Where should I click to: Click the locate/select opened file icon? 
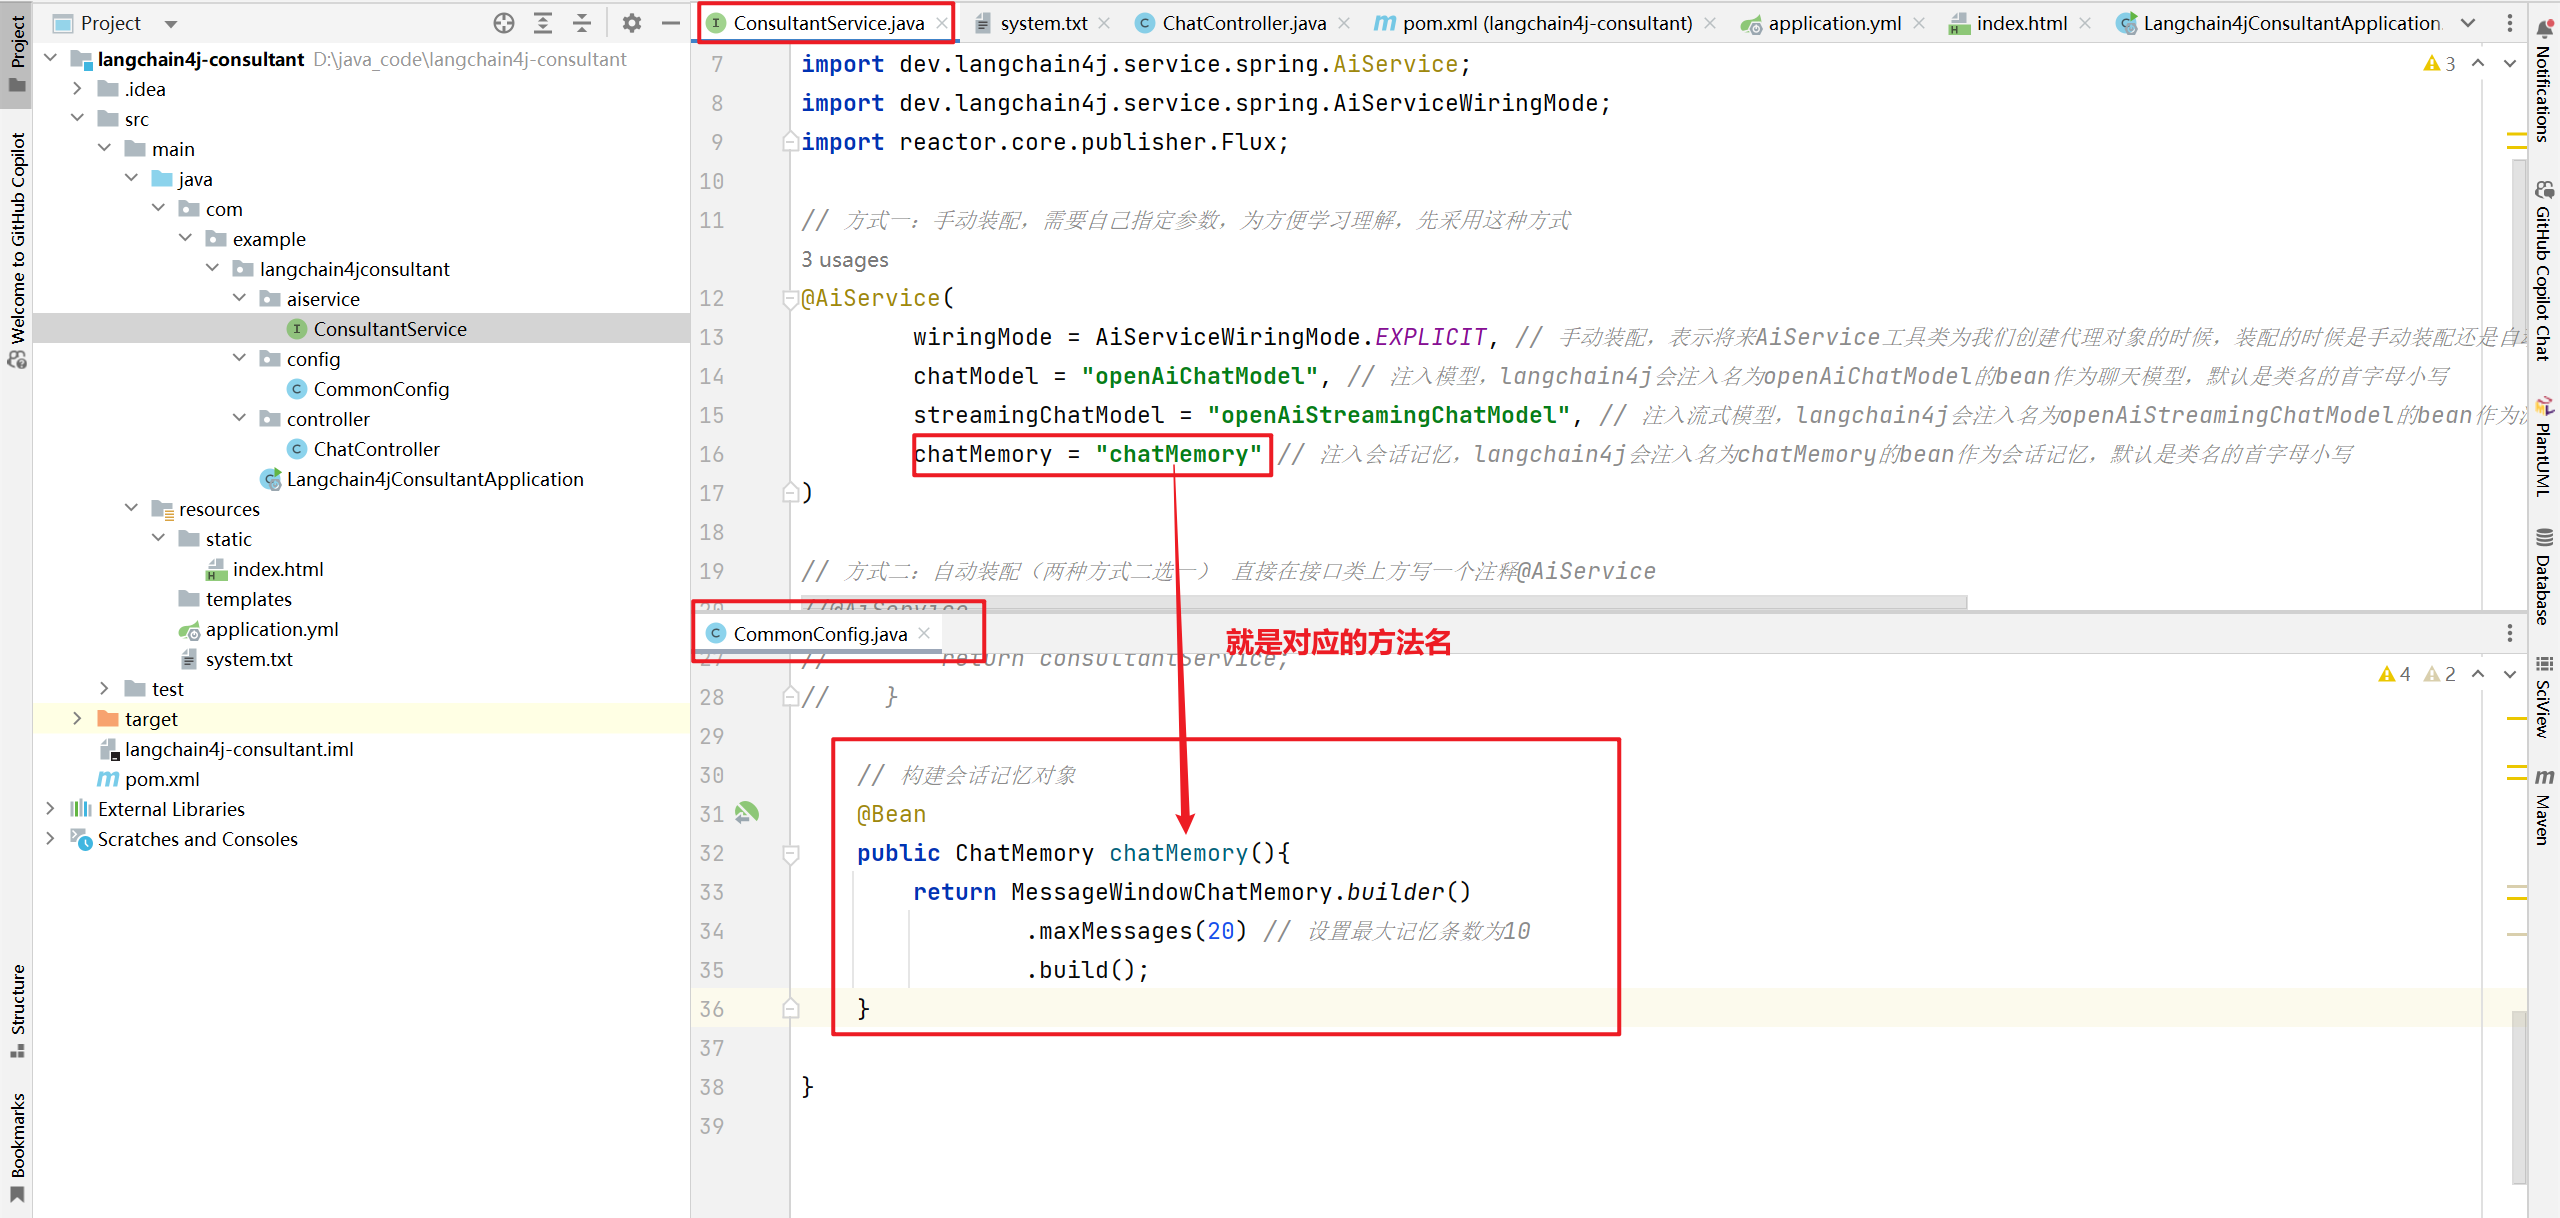(x=504, y=23)
